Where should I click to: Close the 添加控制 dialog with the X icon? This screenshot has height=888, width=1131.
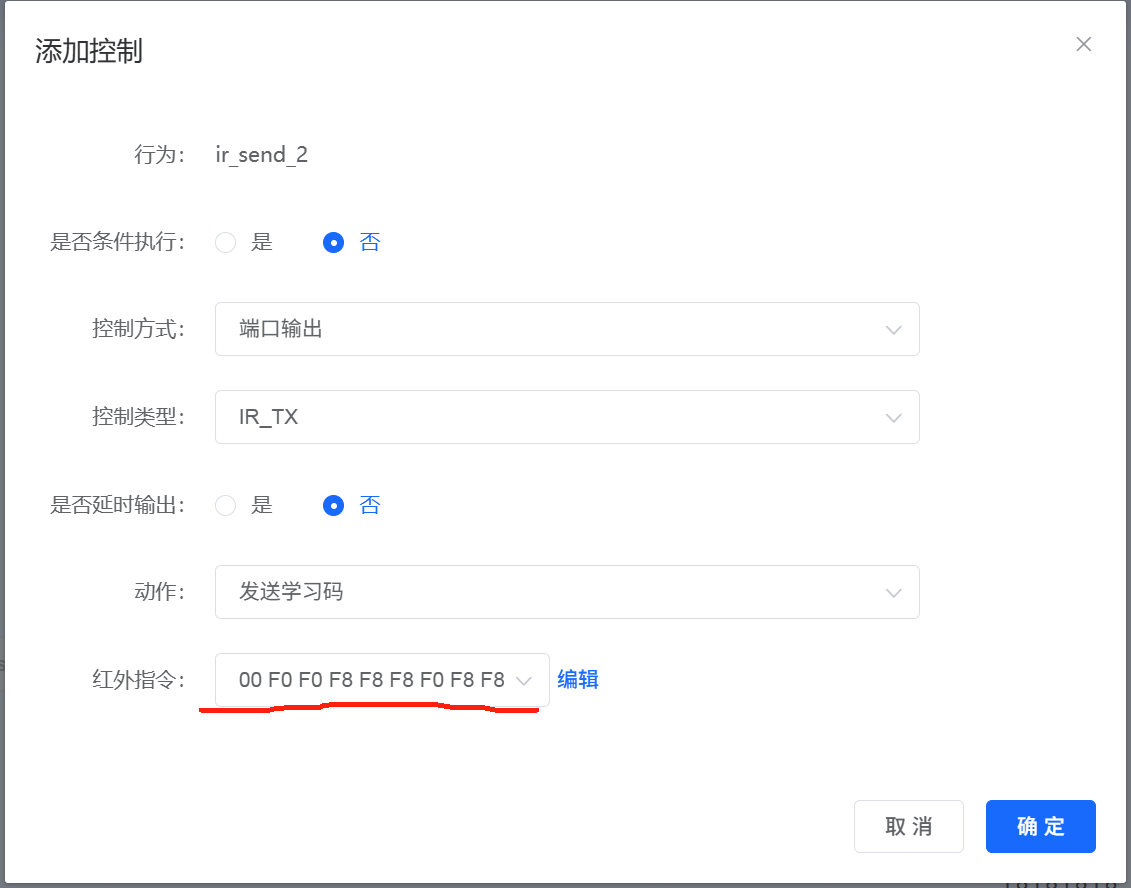point(1083,44)
